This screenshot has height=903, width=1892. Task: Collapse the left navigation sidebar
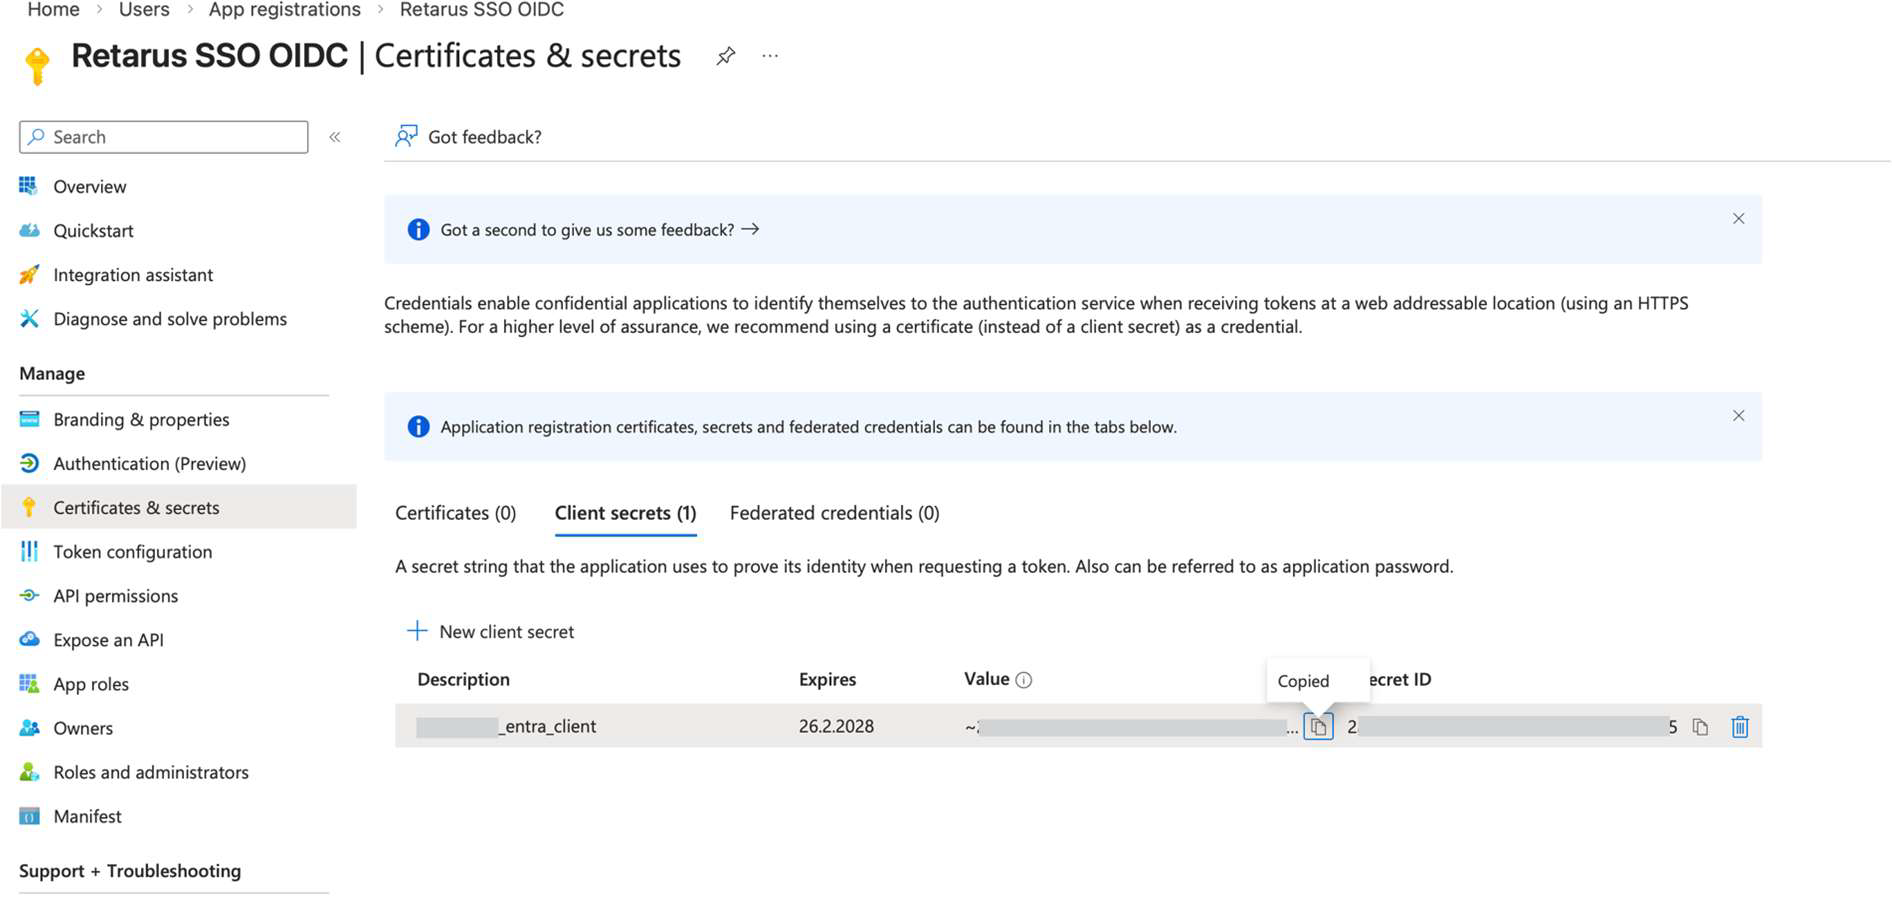click(x=335, y=137)
